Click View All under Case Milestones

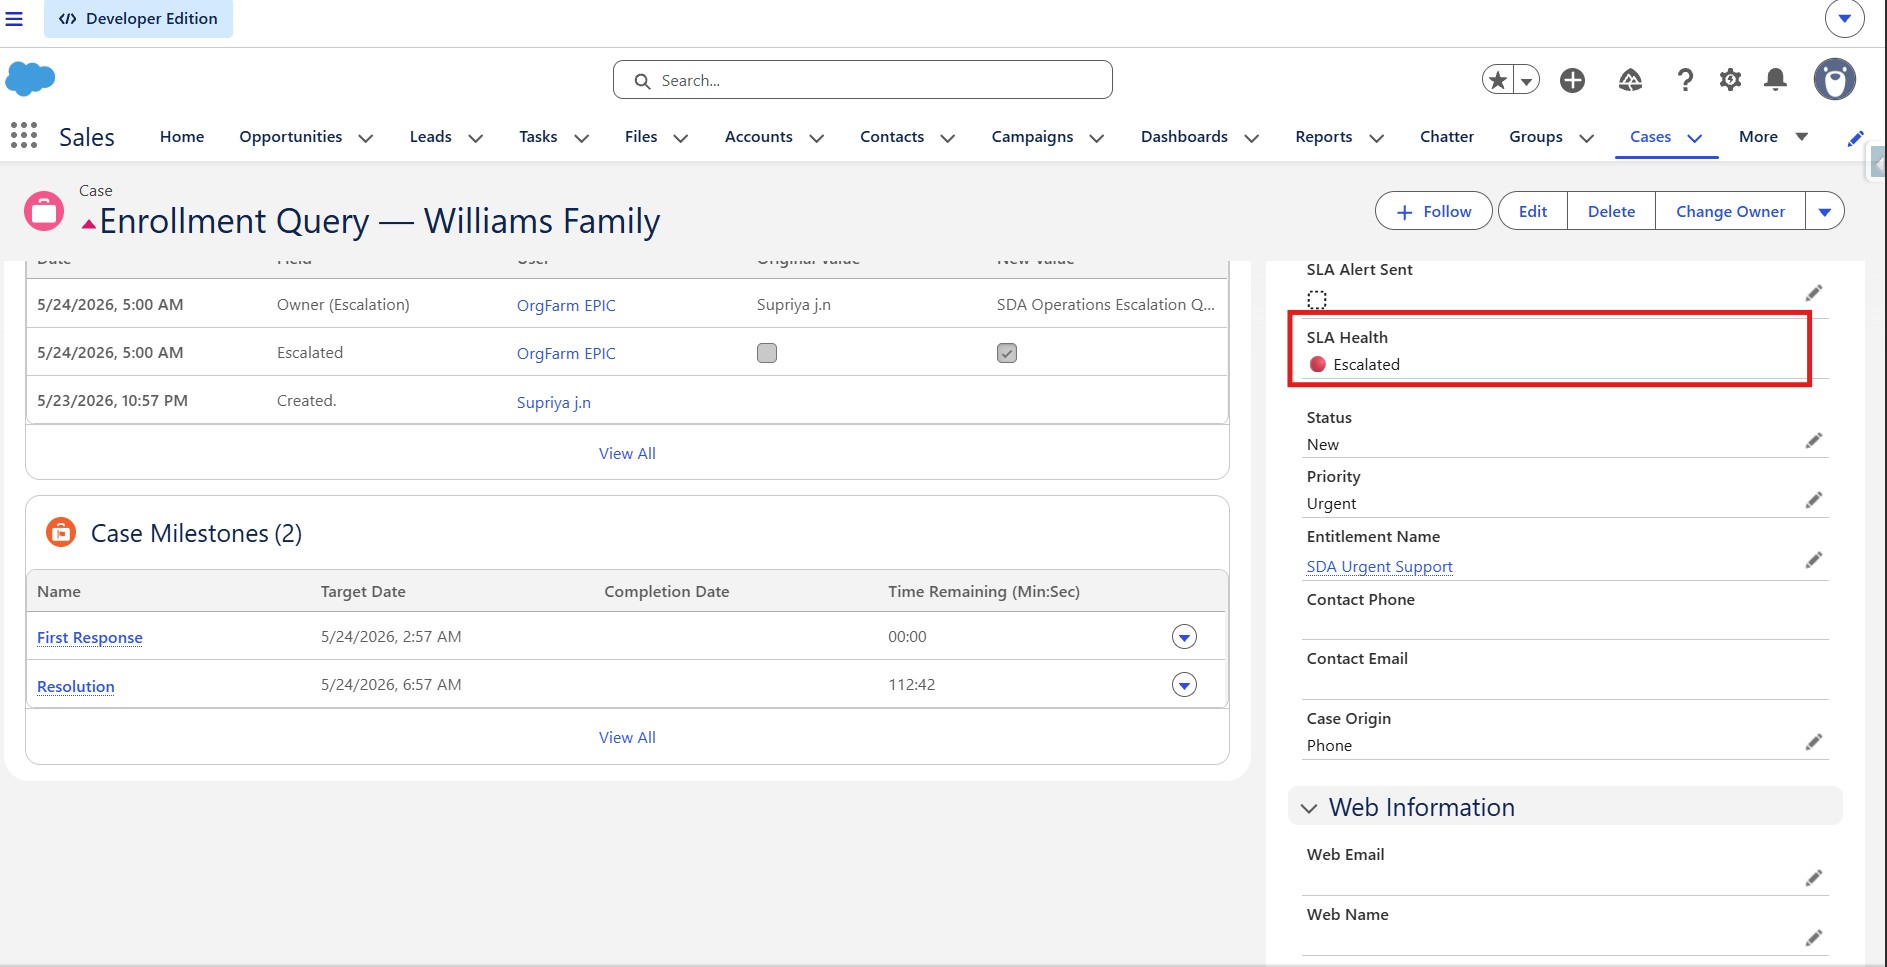(x=627, y=737)
